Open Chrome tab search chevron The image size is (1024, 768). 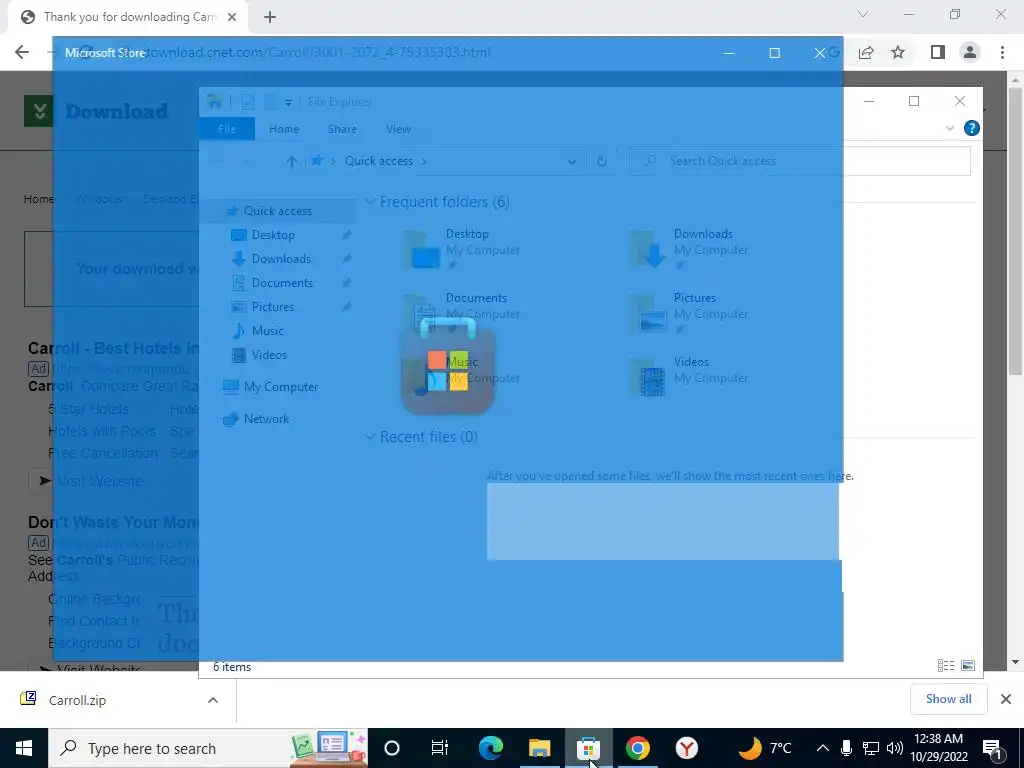pyautogui.click(x=863, y=14)
